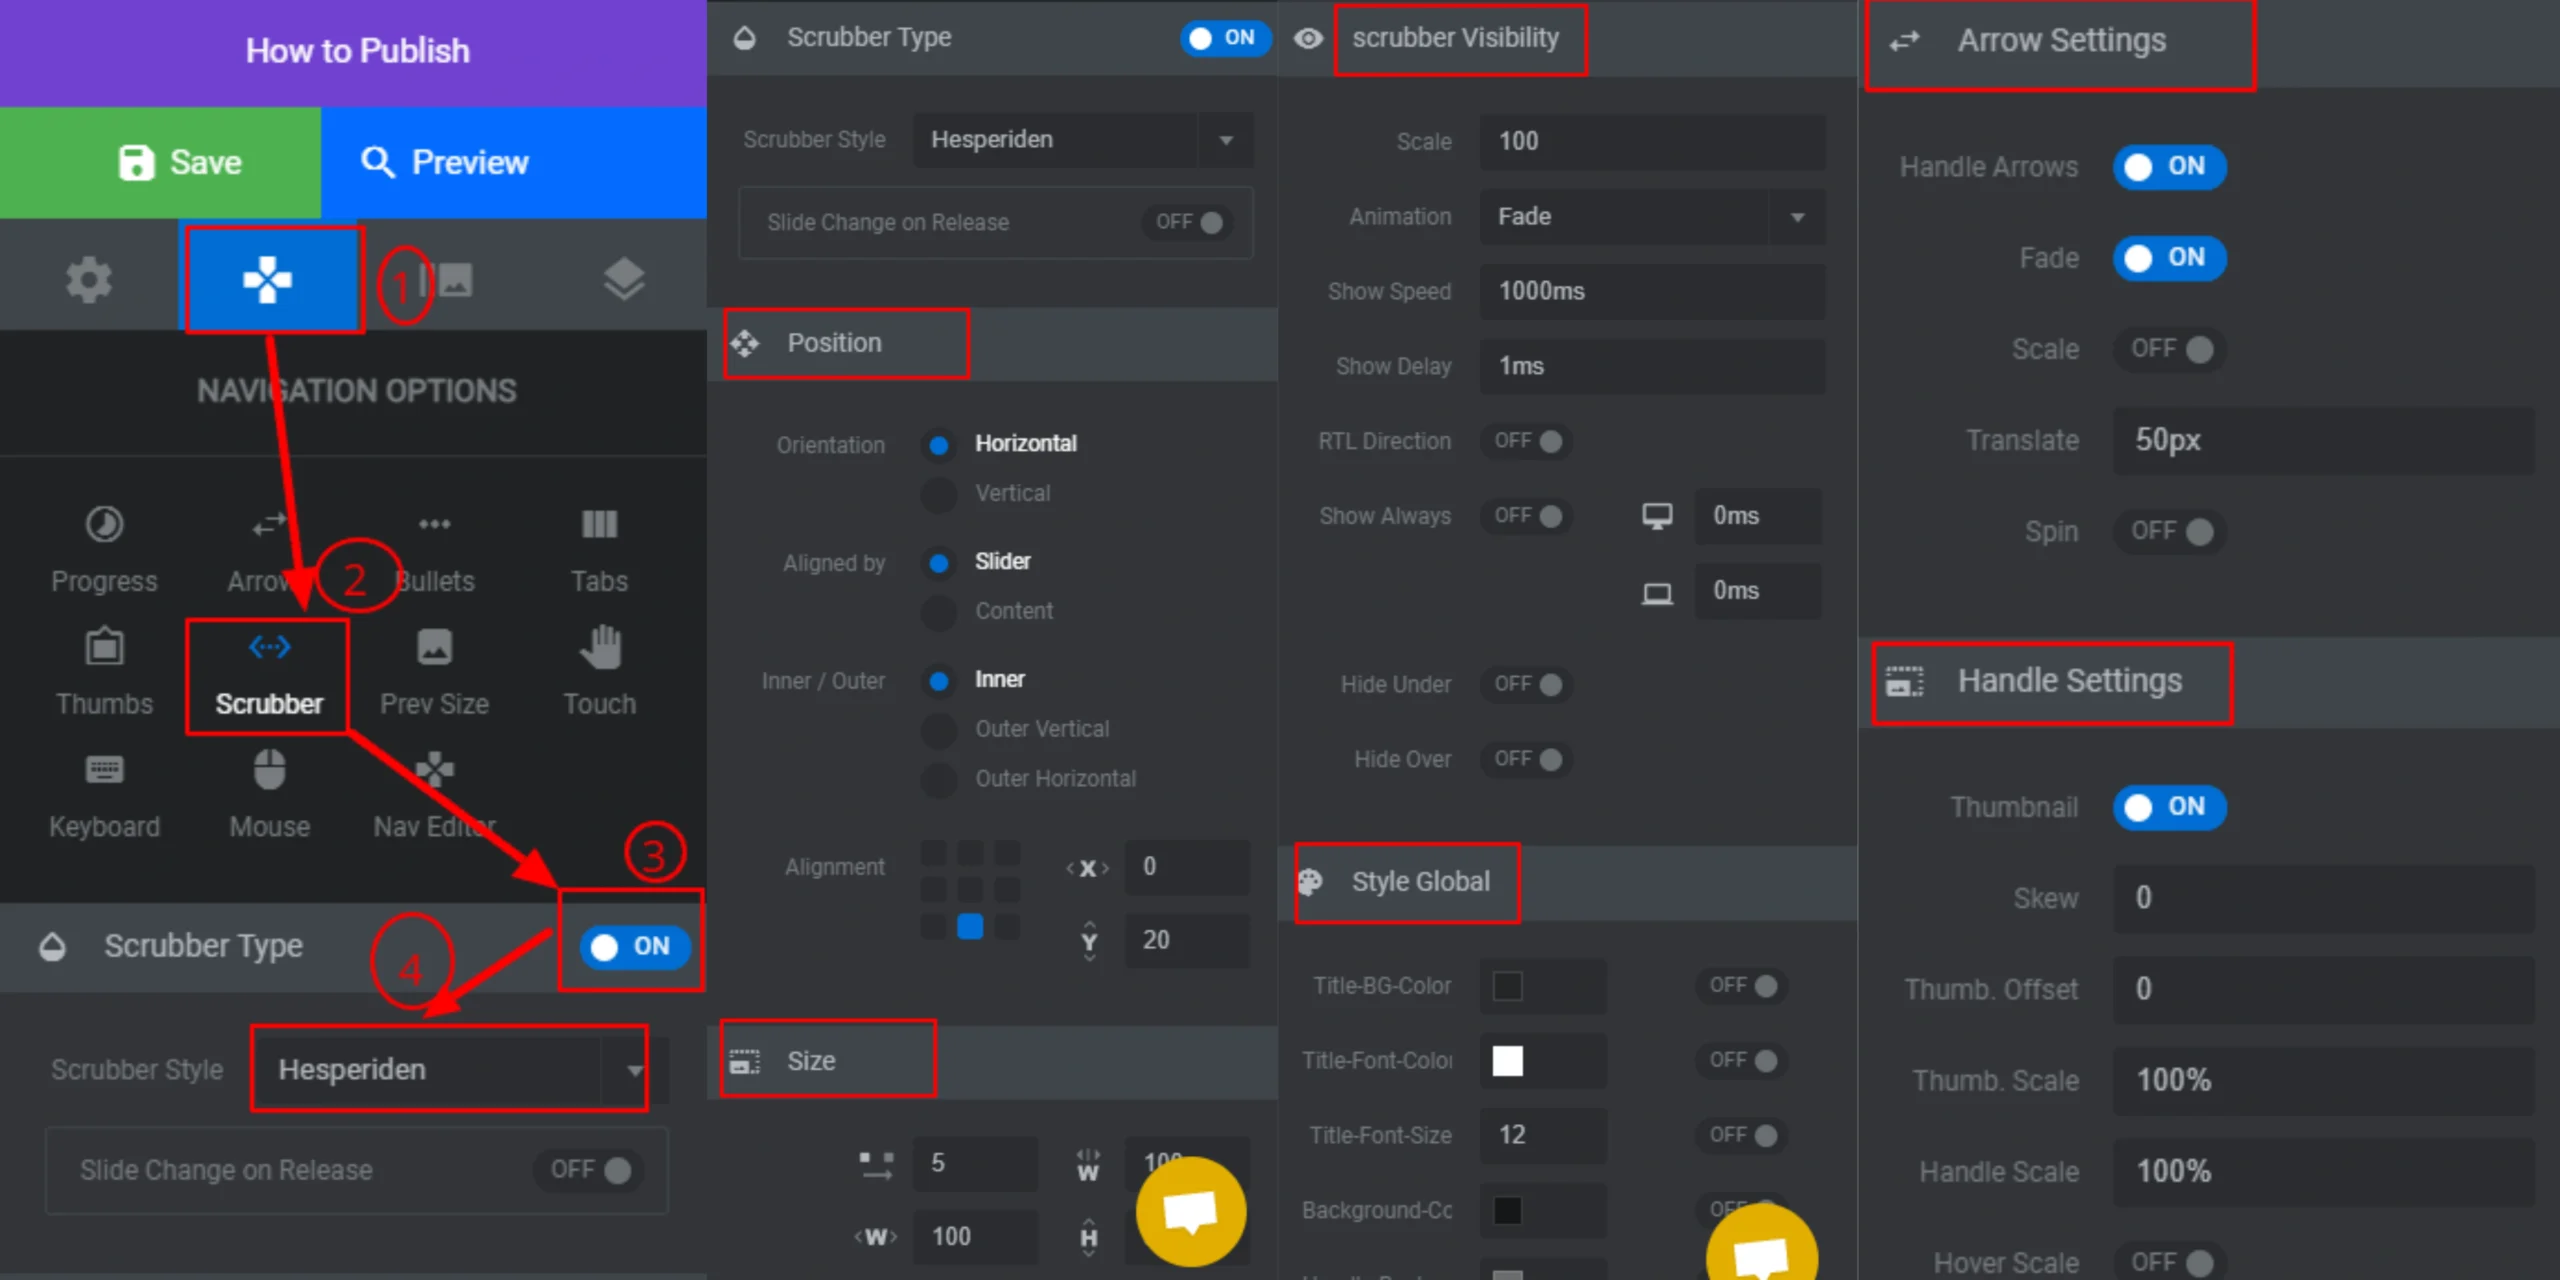Click the Scale input field showing 100

click(1652, 142)
